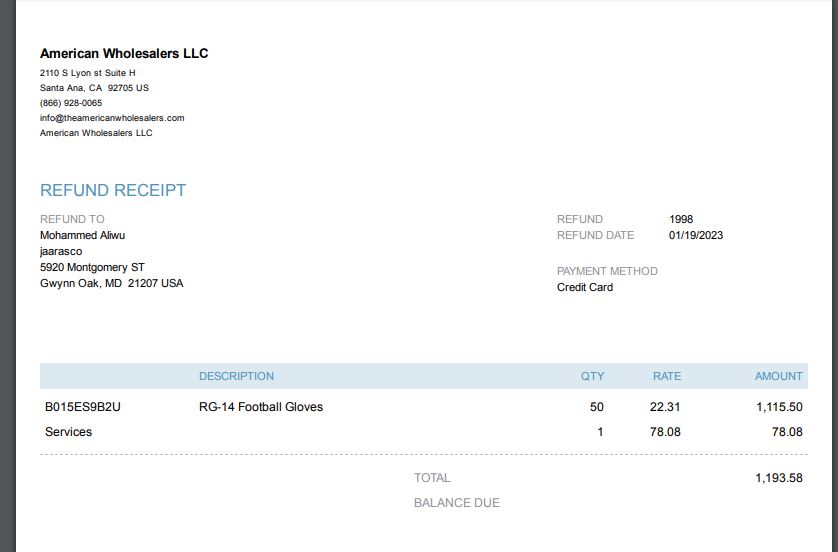This screenshot has width=838, height=552.
Task: Click the product code B015ES9B2U
Action: coord(83,407)
